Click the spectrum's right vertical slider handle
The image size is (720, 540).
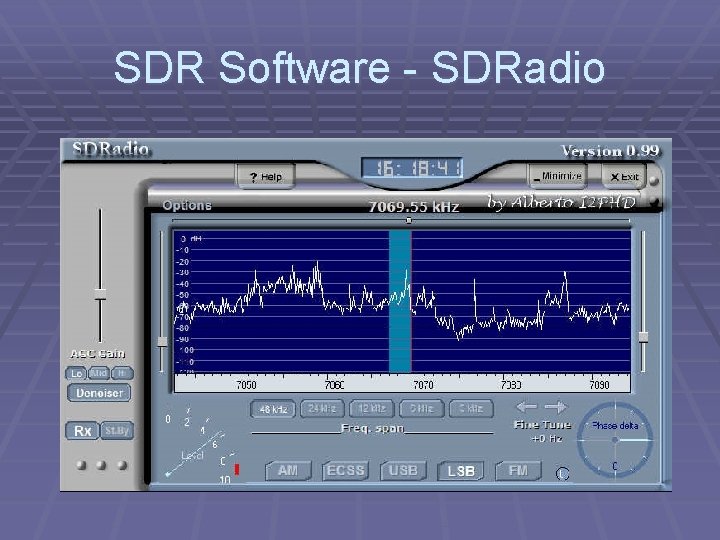[x=643, y=337]
